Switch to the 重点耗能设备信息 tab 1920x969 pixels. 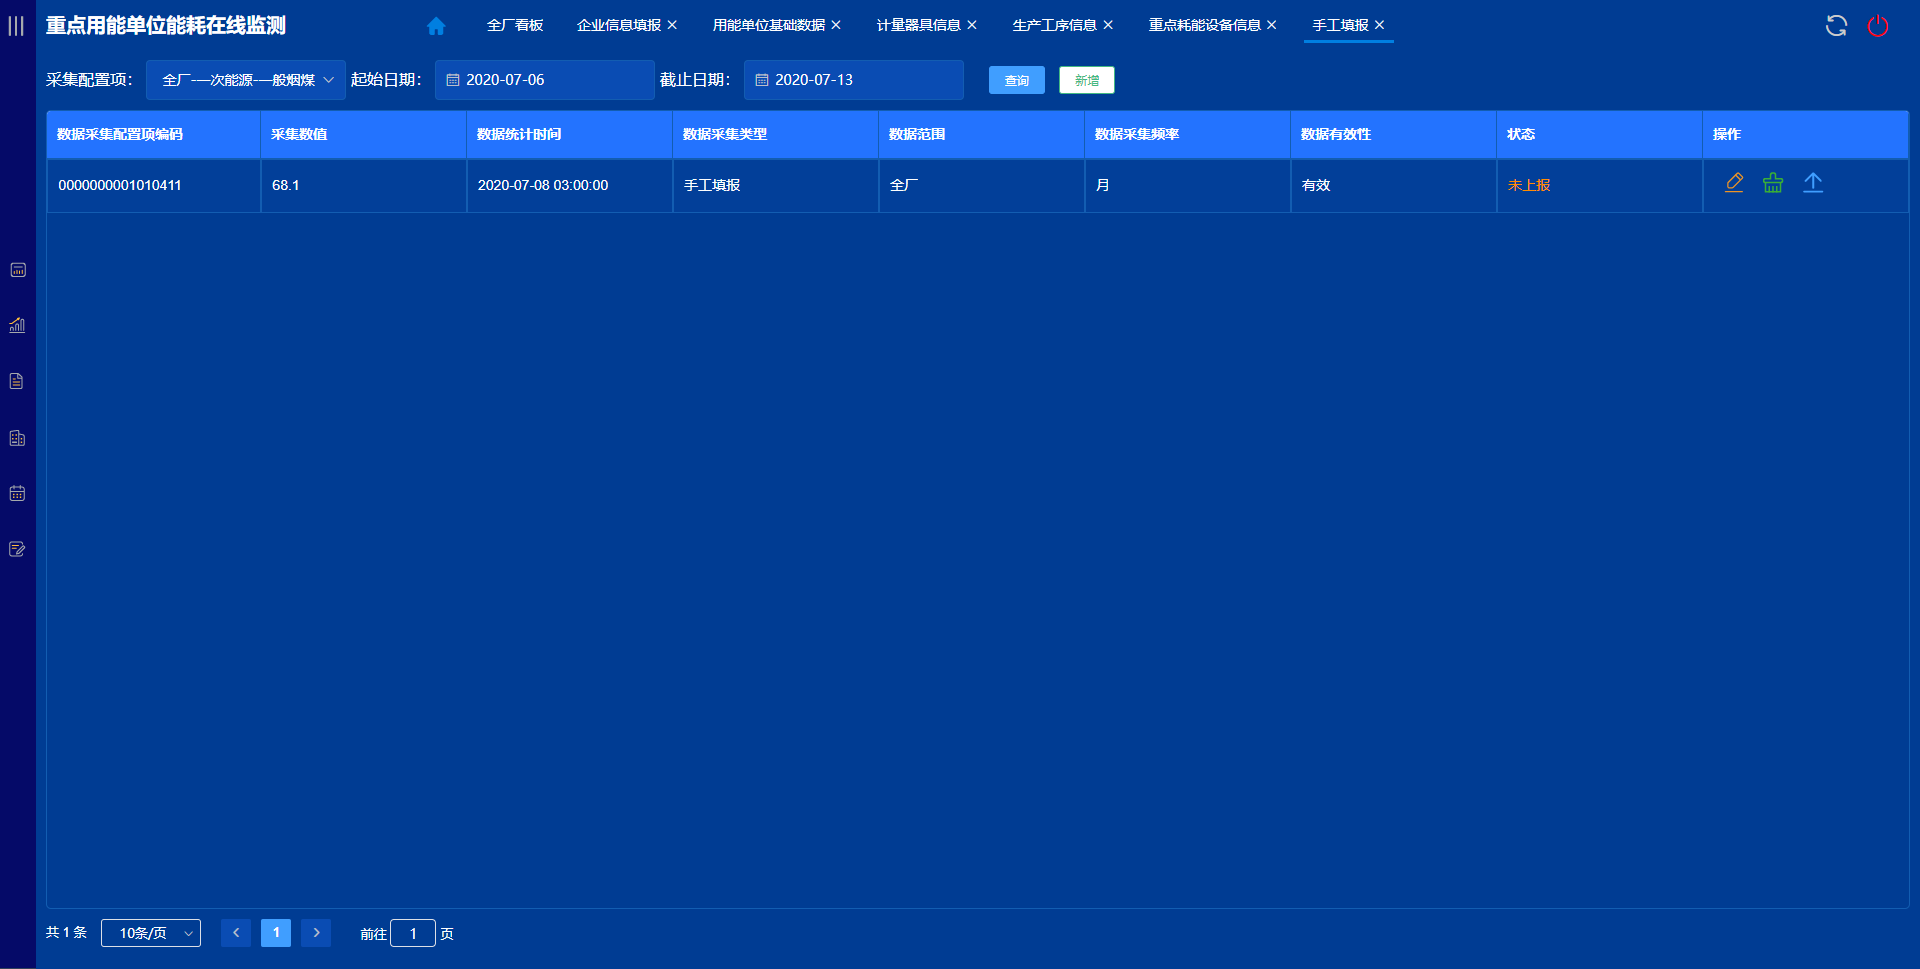1205,25
